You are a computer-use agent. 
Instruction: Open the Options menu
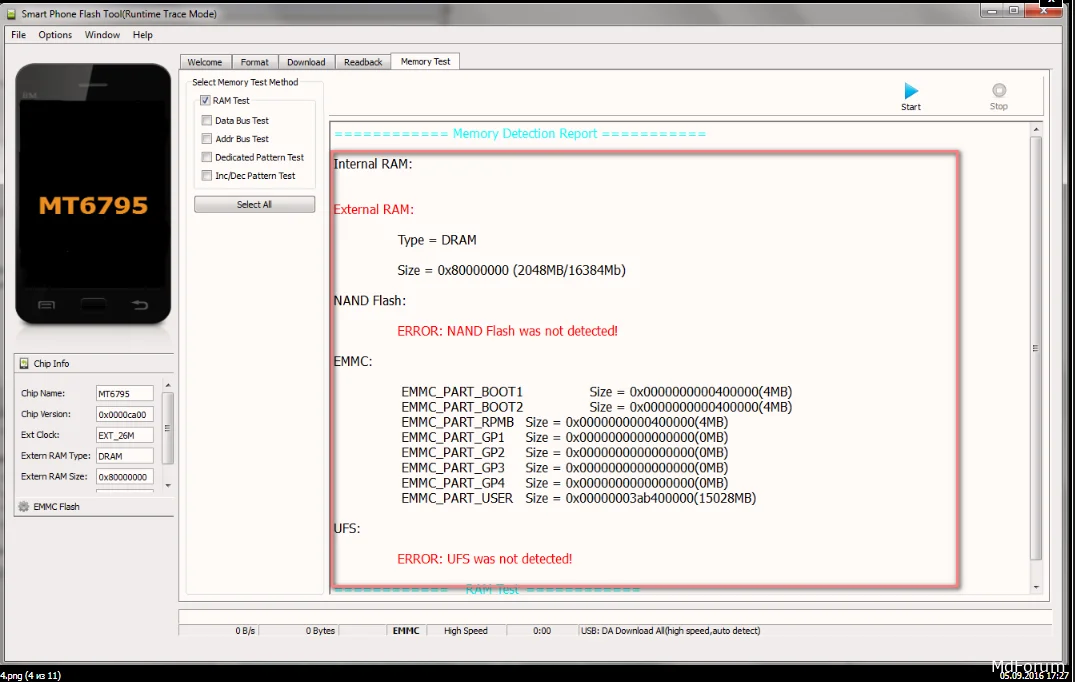pos(55,35)
